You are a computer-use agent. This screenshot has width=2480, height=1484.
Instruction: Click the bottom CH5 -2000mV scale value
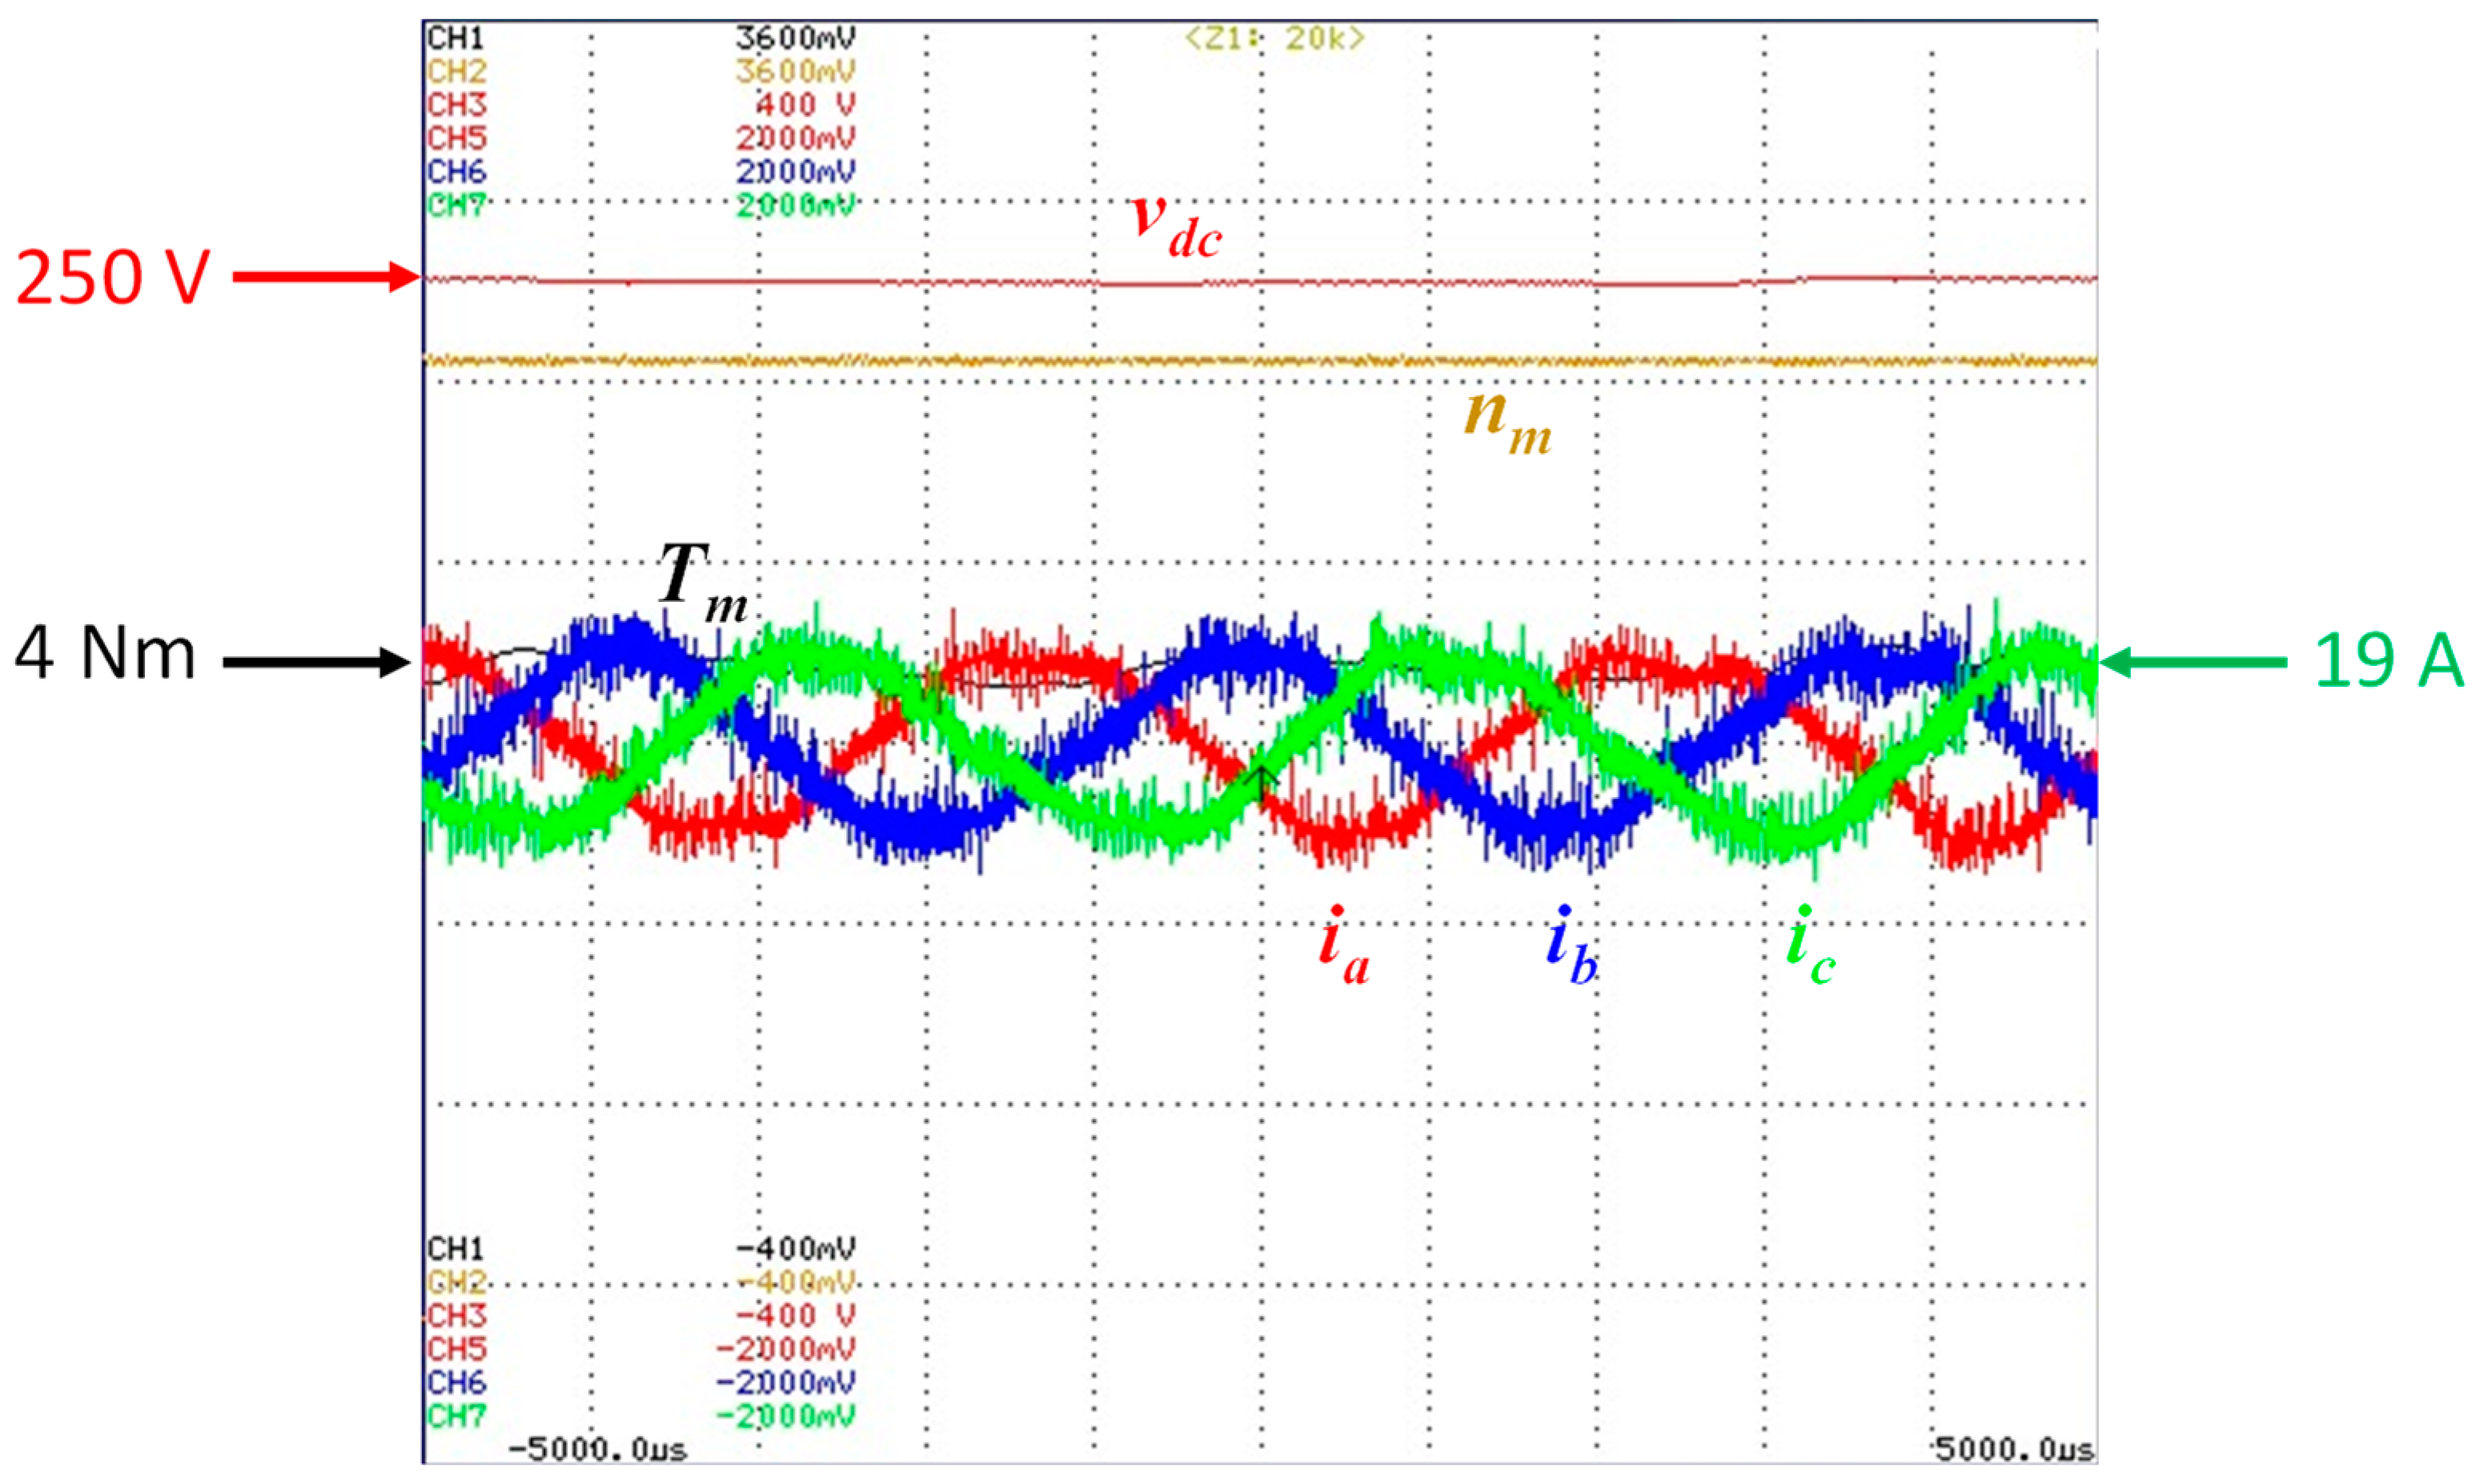[x=785, y=1349]
